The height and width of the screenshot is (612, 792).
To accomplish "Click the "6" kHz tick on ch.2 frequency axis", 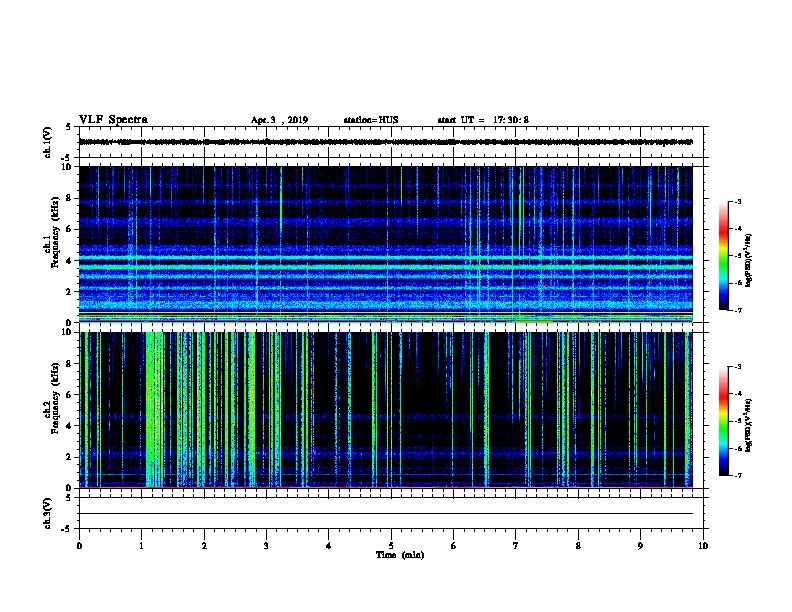I will 70,395.
